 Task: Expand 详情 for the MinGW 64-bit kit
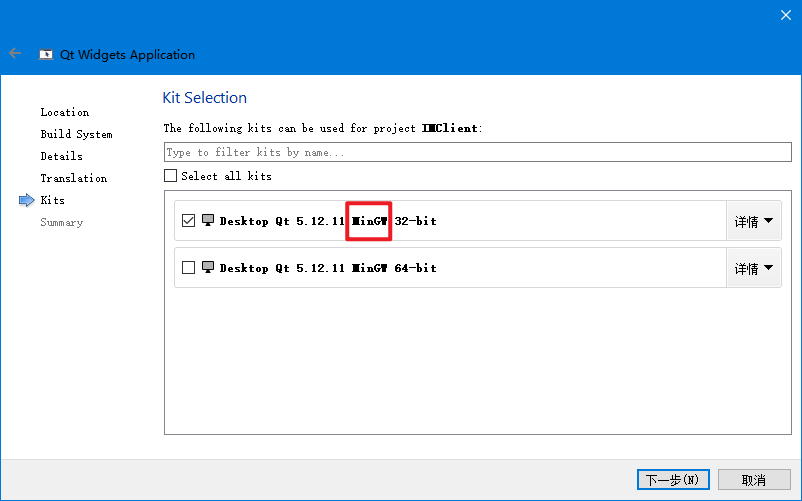(753, 268)
